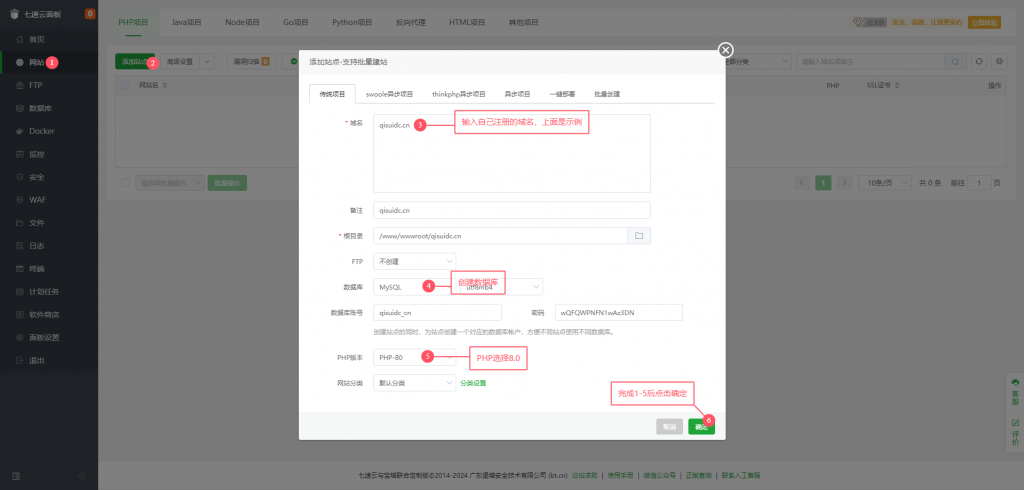Open the Node项目 top tab

click(x=242, y=22)
